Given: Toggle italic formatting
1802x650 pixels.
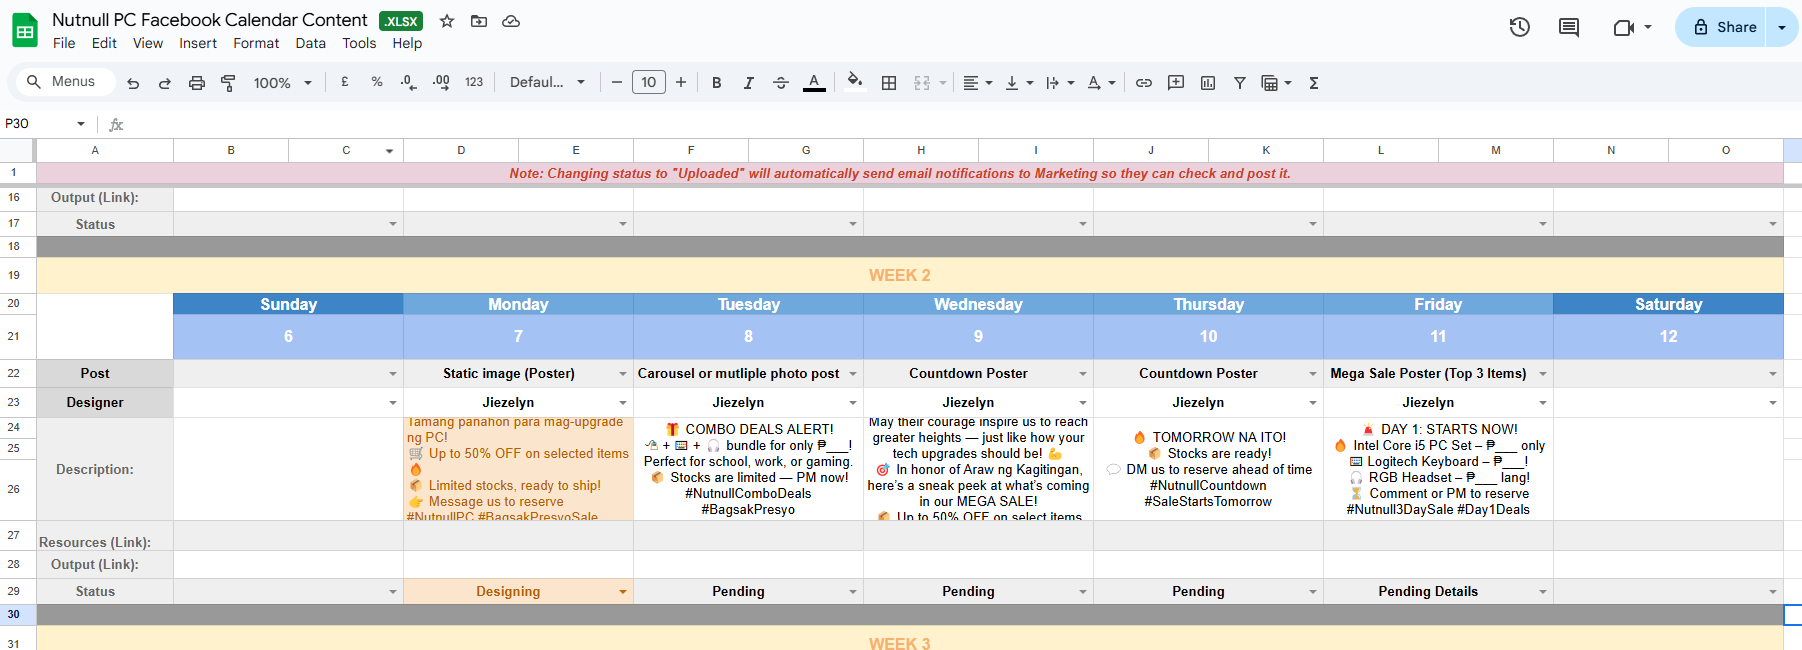Looking at the screenshot, I should coord(748,83).
